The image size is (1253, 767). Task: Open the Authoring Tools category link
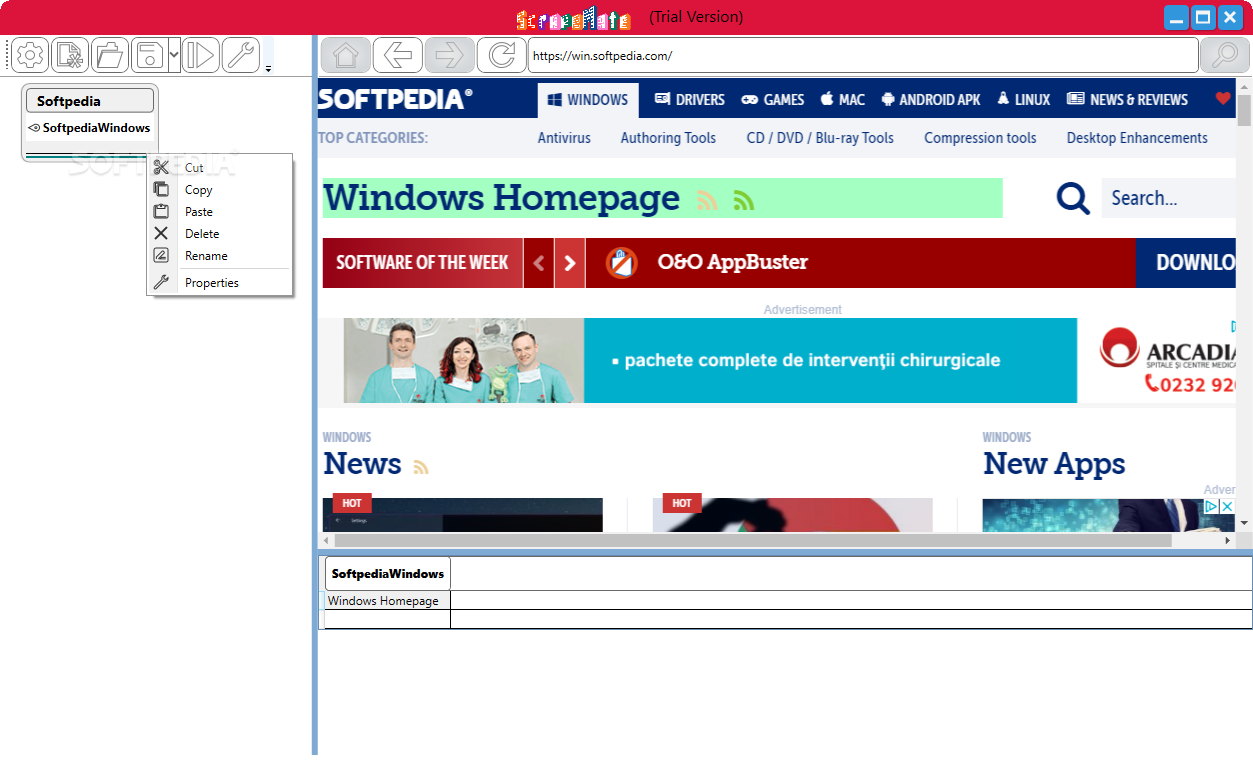(668, 138)
